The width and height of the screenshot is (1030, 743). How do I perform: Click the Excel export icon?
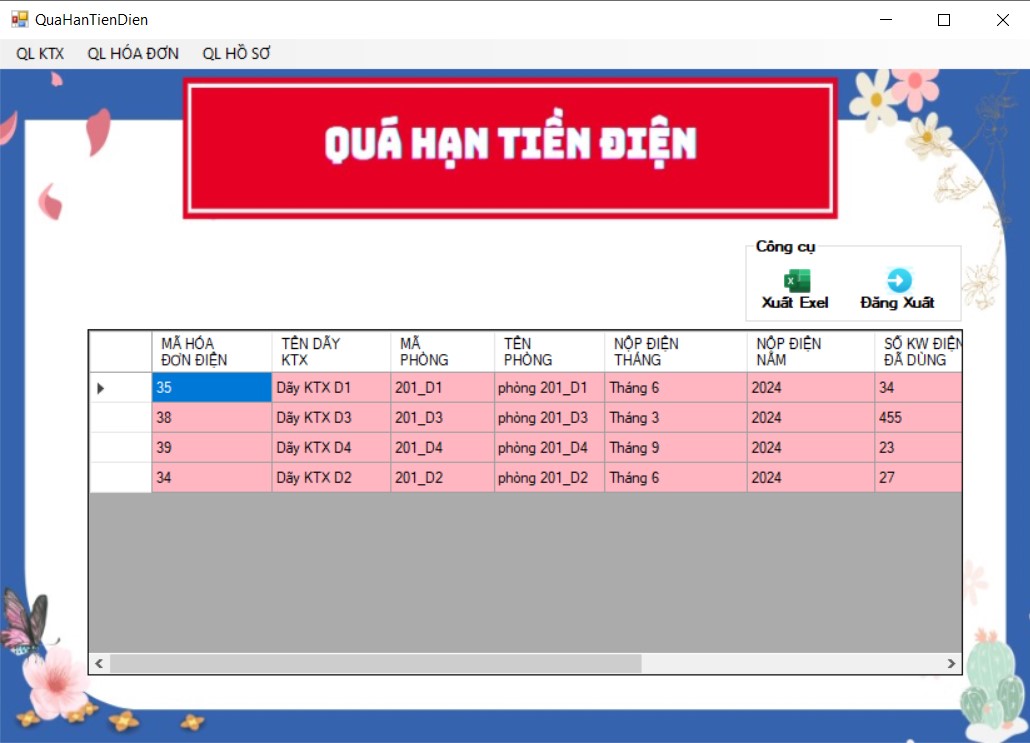click(x=797, y=281)
